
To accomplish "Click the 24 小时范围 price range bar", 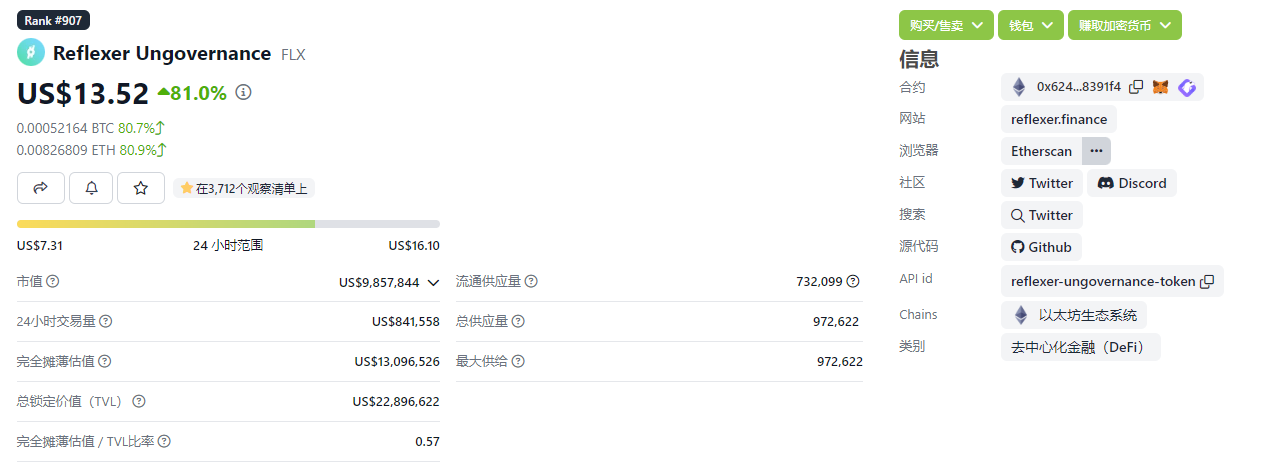I will tap(228, 224).
